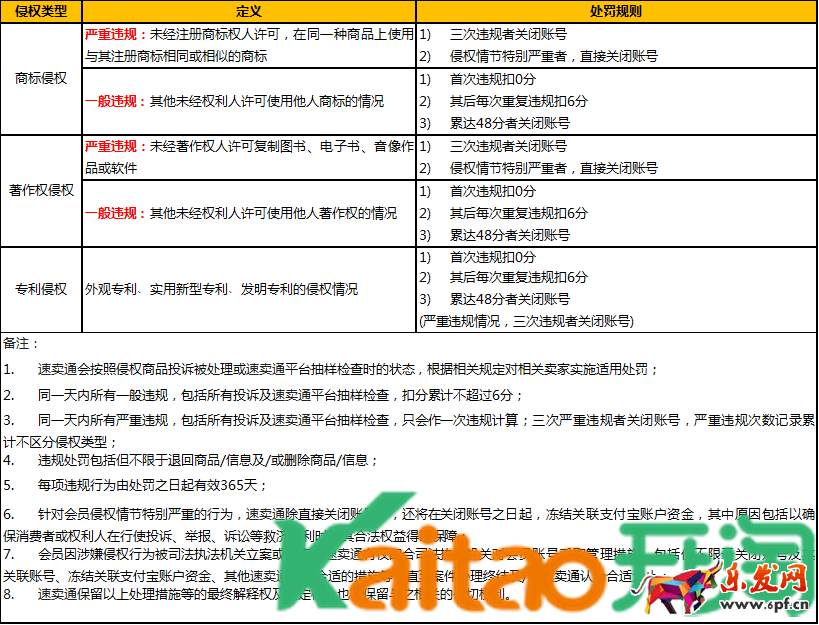Click 其他未经权利人许可使用他人商标的情况
Viewport: 819px width, 625px height.
pos(234,101)
